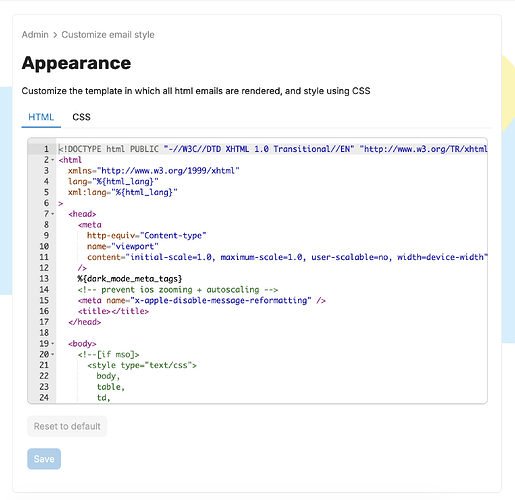
Task: Click the http-equiv="Content-type" attribute
Action: pos(147,236)
